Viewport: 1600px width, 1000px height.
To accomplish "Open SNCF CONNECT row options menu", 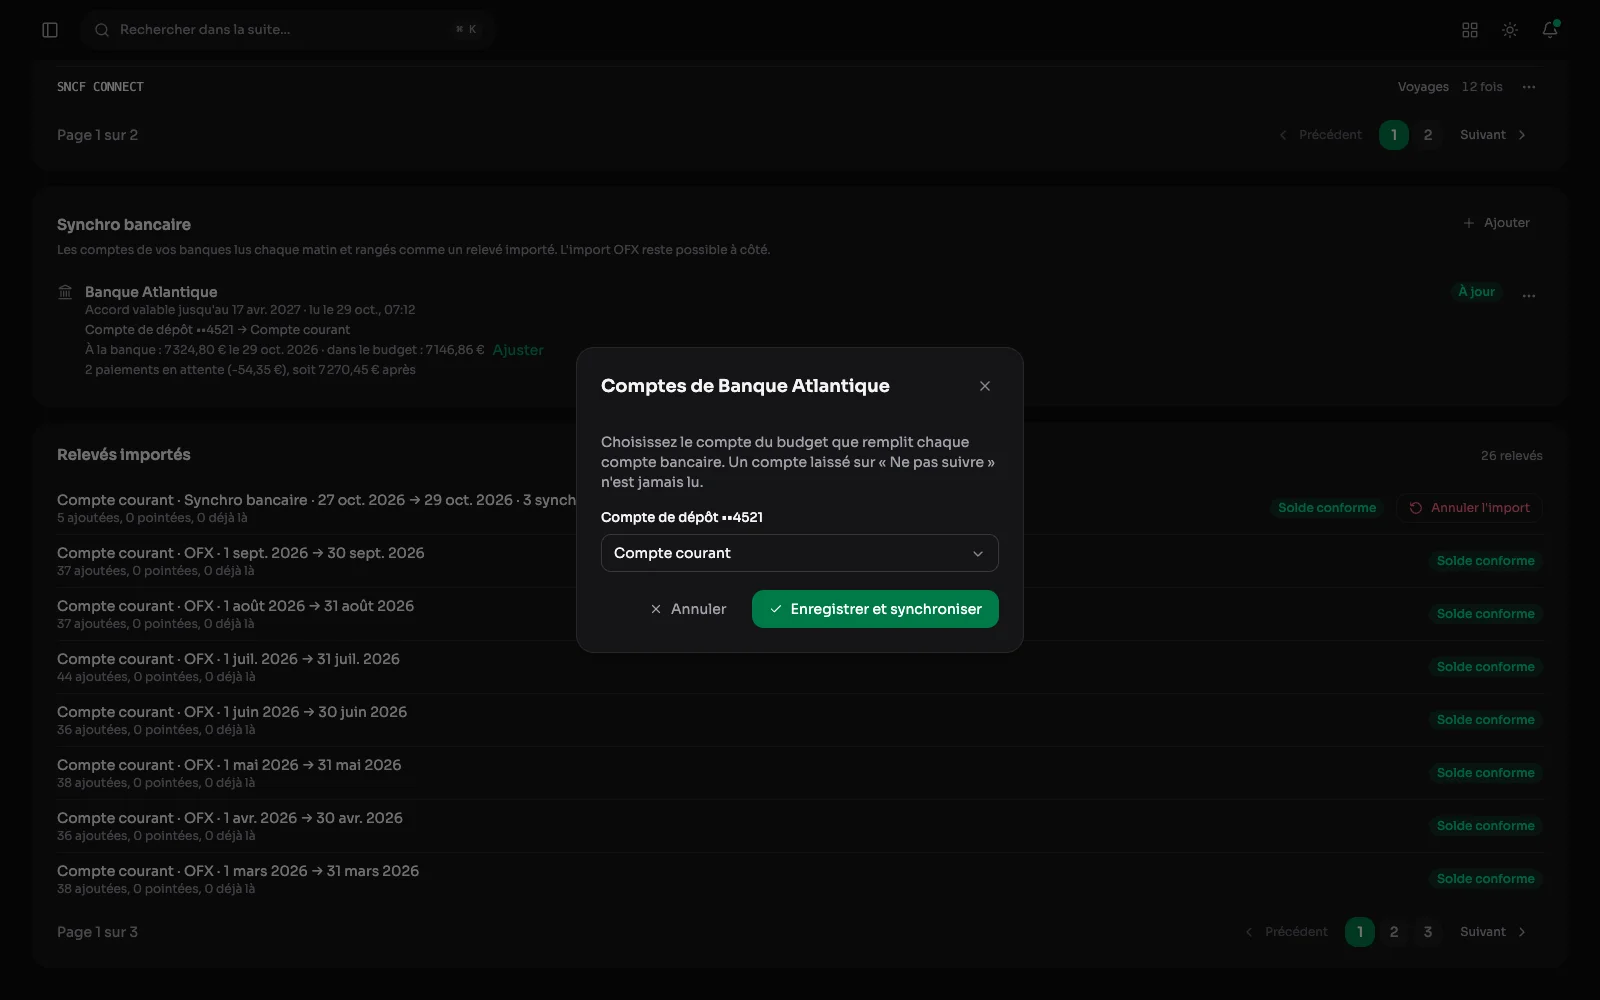I will pos(1529,87).
